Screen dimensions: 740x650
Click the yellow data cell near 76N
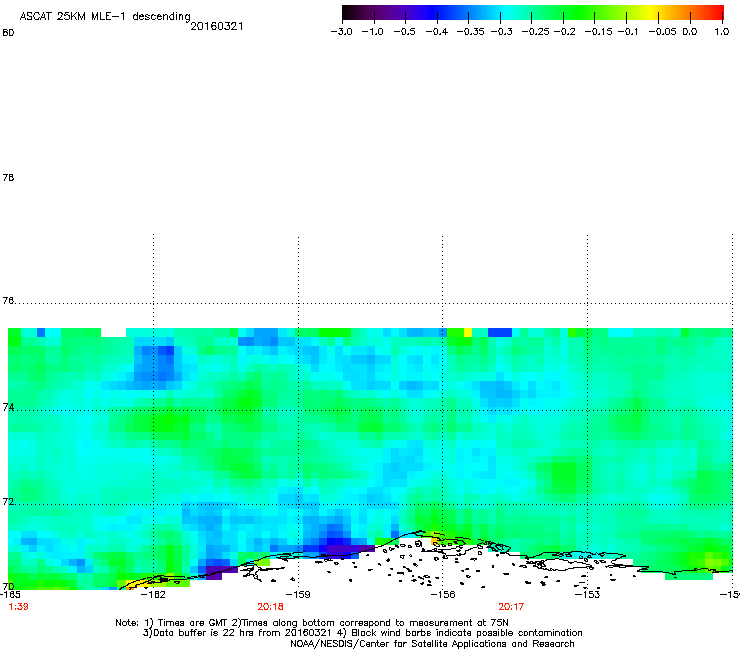[468, 332]
